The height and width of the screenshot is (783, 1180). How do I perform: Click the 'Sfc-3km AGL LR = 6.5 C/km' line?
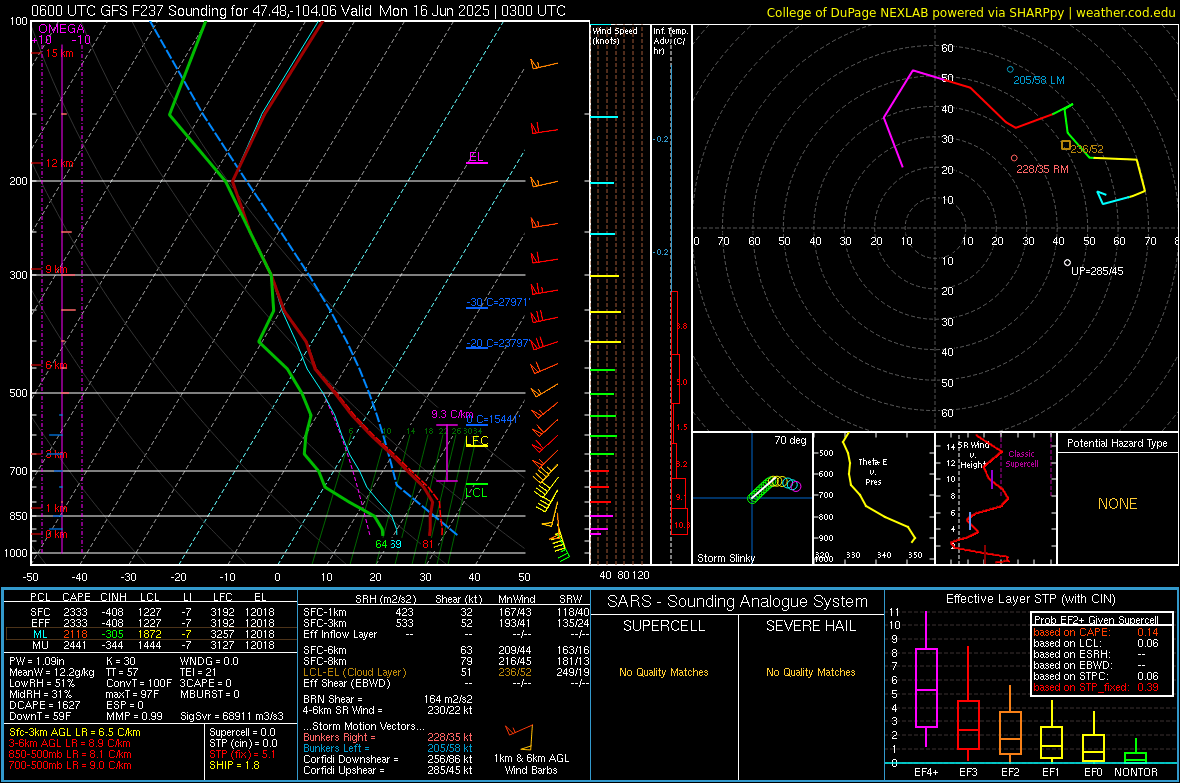tap(75, 732)
